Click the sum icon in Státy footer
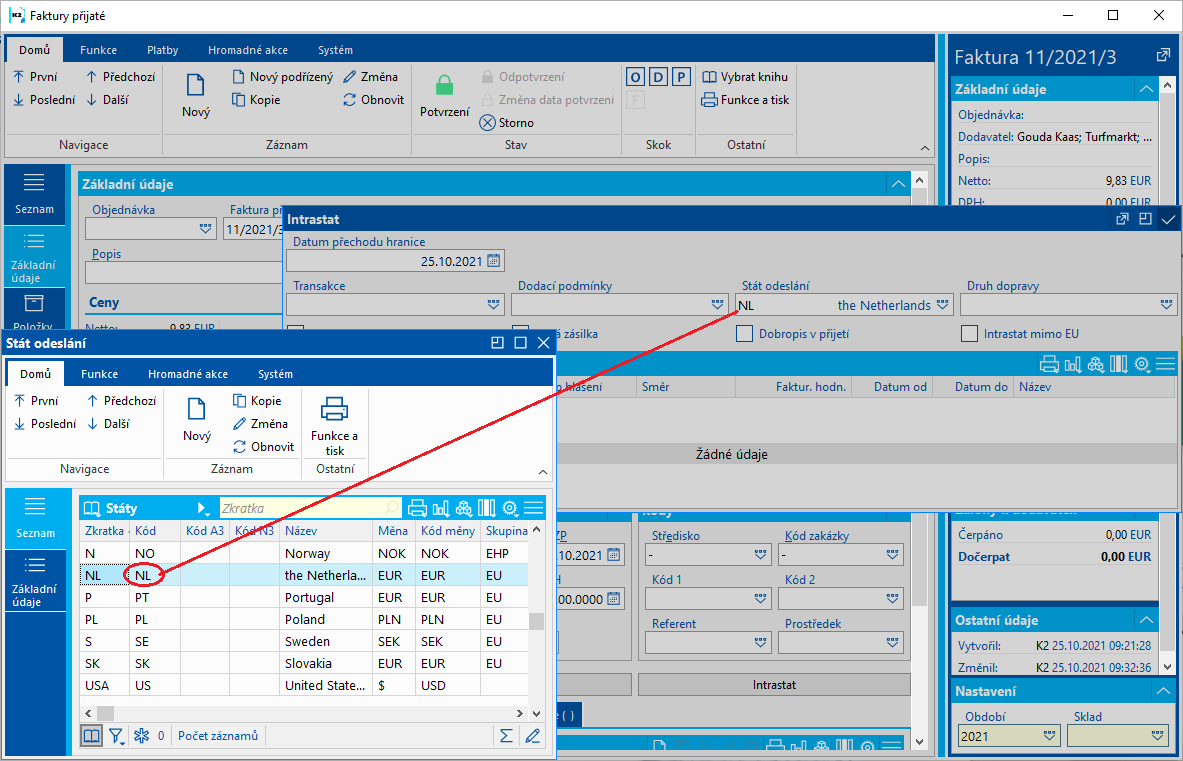 506,736
